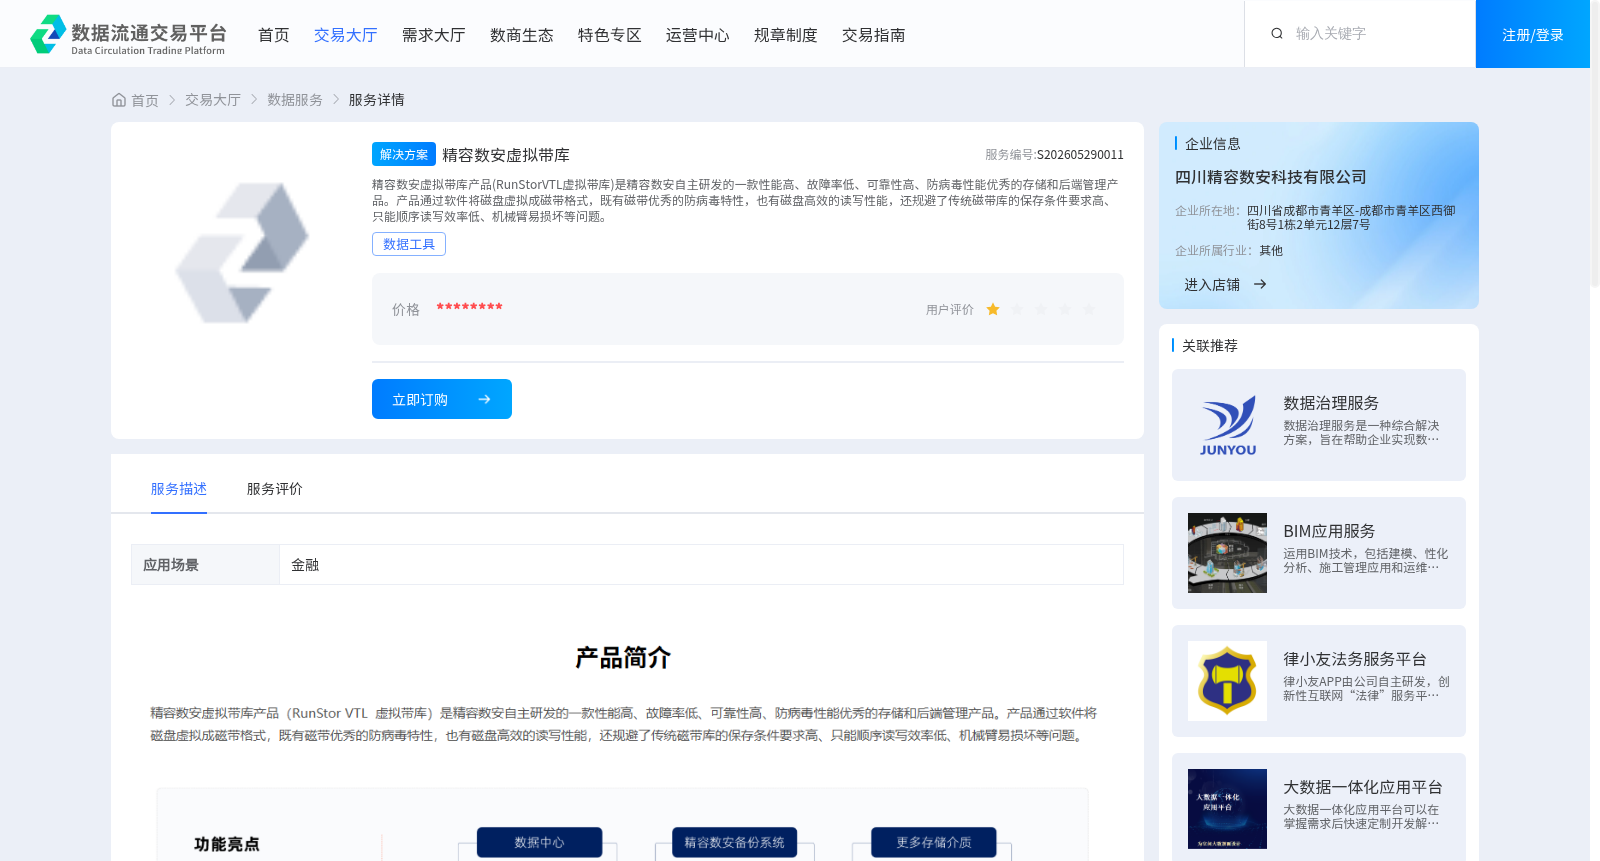Click the 企业信息 heading
This screenshot has width=1600, height=861.
coord(1213,144)
